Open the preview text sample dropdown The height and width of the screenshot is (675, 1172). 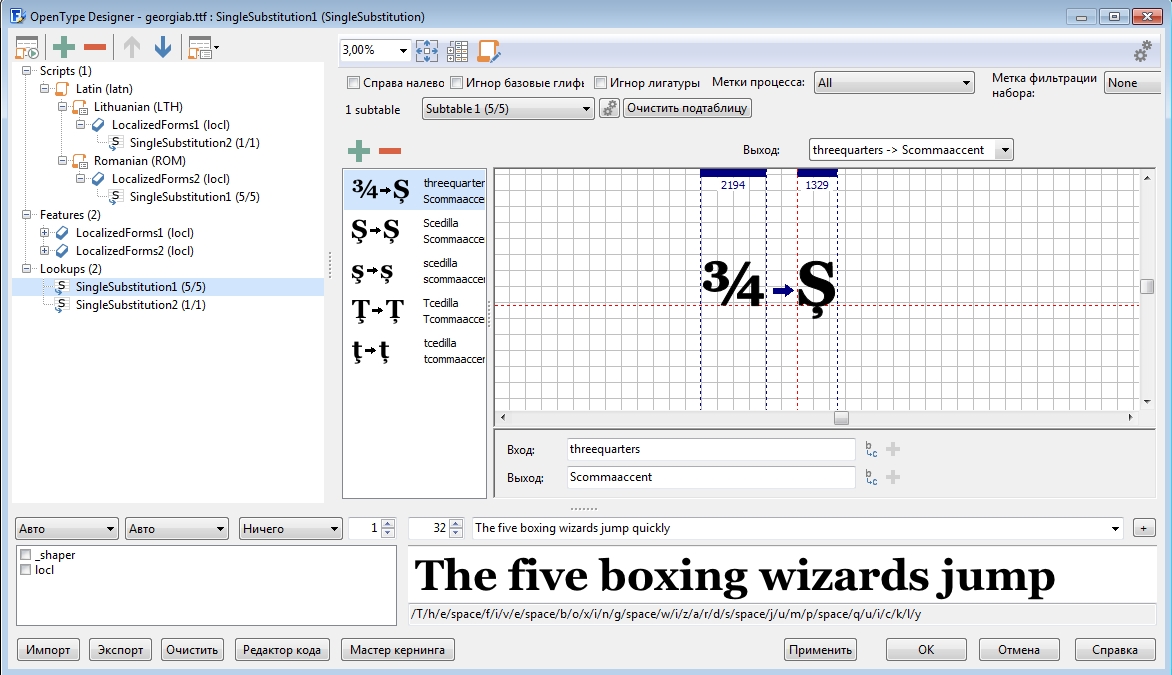[1115, 528]
